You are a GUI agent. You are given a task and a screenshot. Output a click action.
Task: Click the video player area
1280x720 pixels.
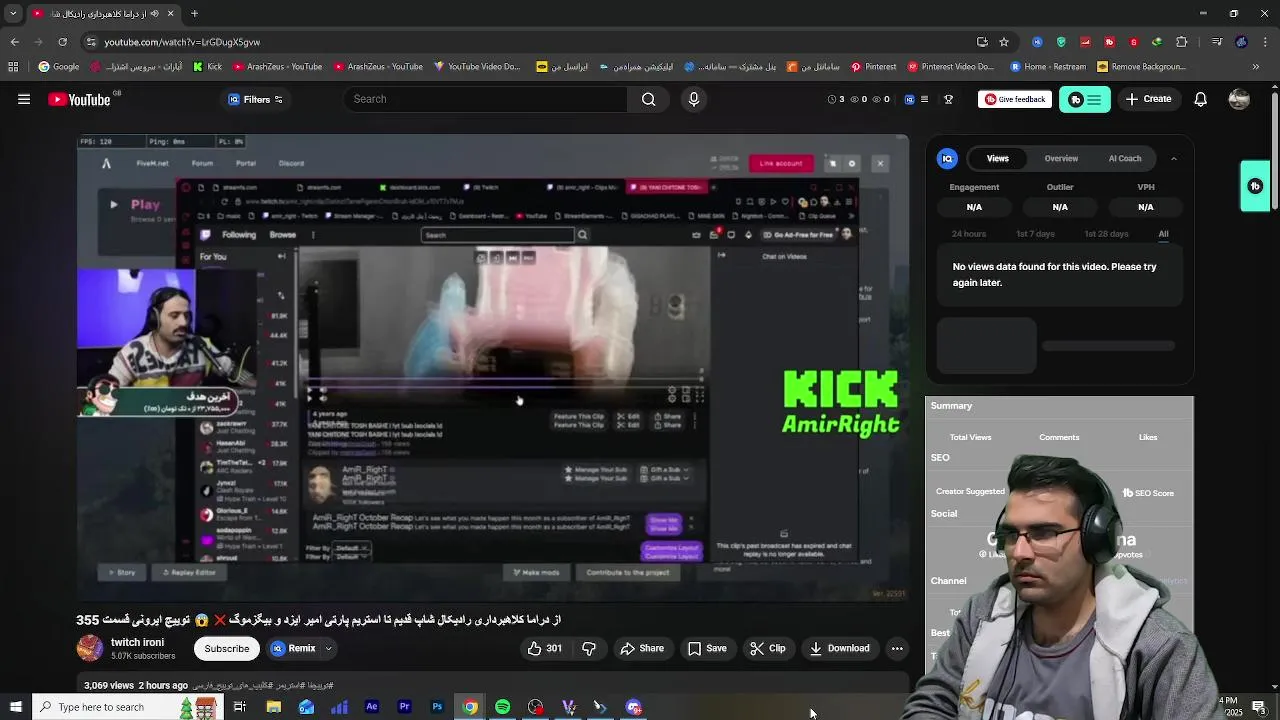click(493, 367)
